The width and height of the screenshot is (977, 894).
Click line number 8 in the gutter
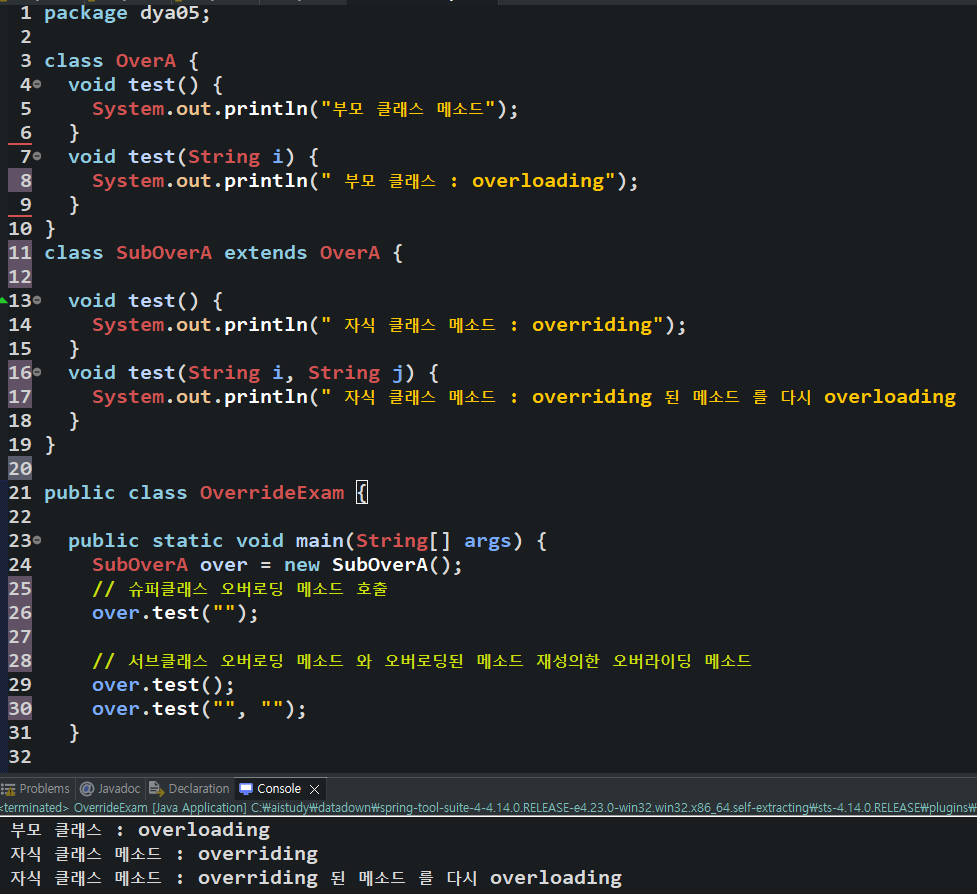point(26,181)
